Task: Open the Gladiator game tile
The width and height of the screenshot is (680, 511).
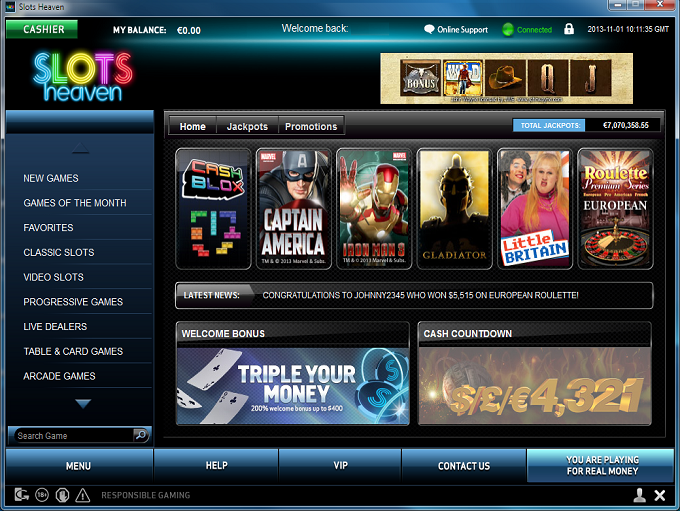Action: point(454,209)
